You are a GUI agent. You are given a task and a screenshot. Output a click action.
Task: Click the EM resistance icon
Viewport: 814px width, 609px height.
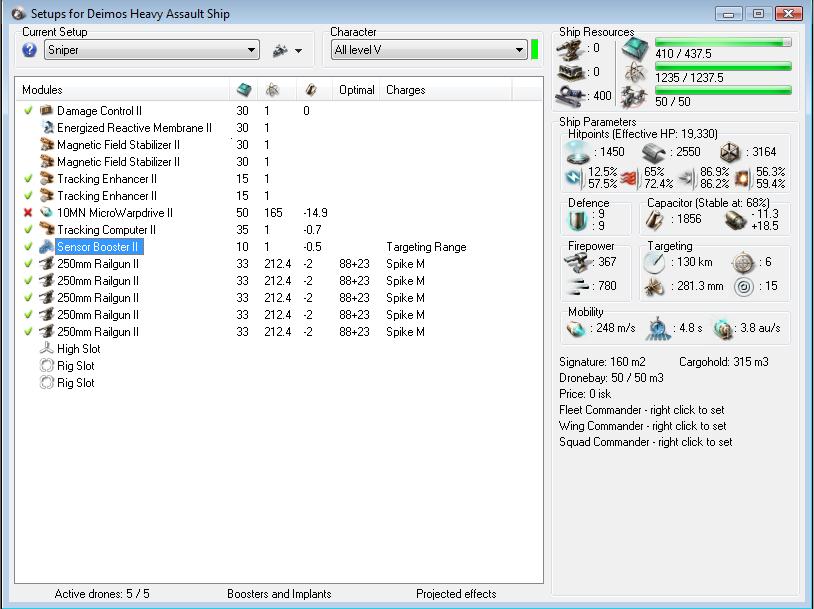[574, 178]
